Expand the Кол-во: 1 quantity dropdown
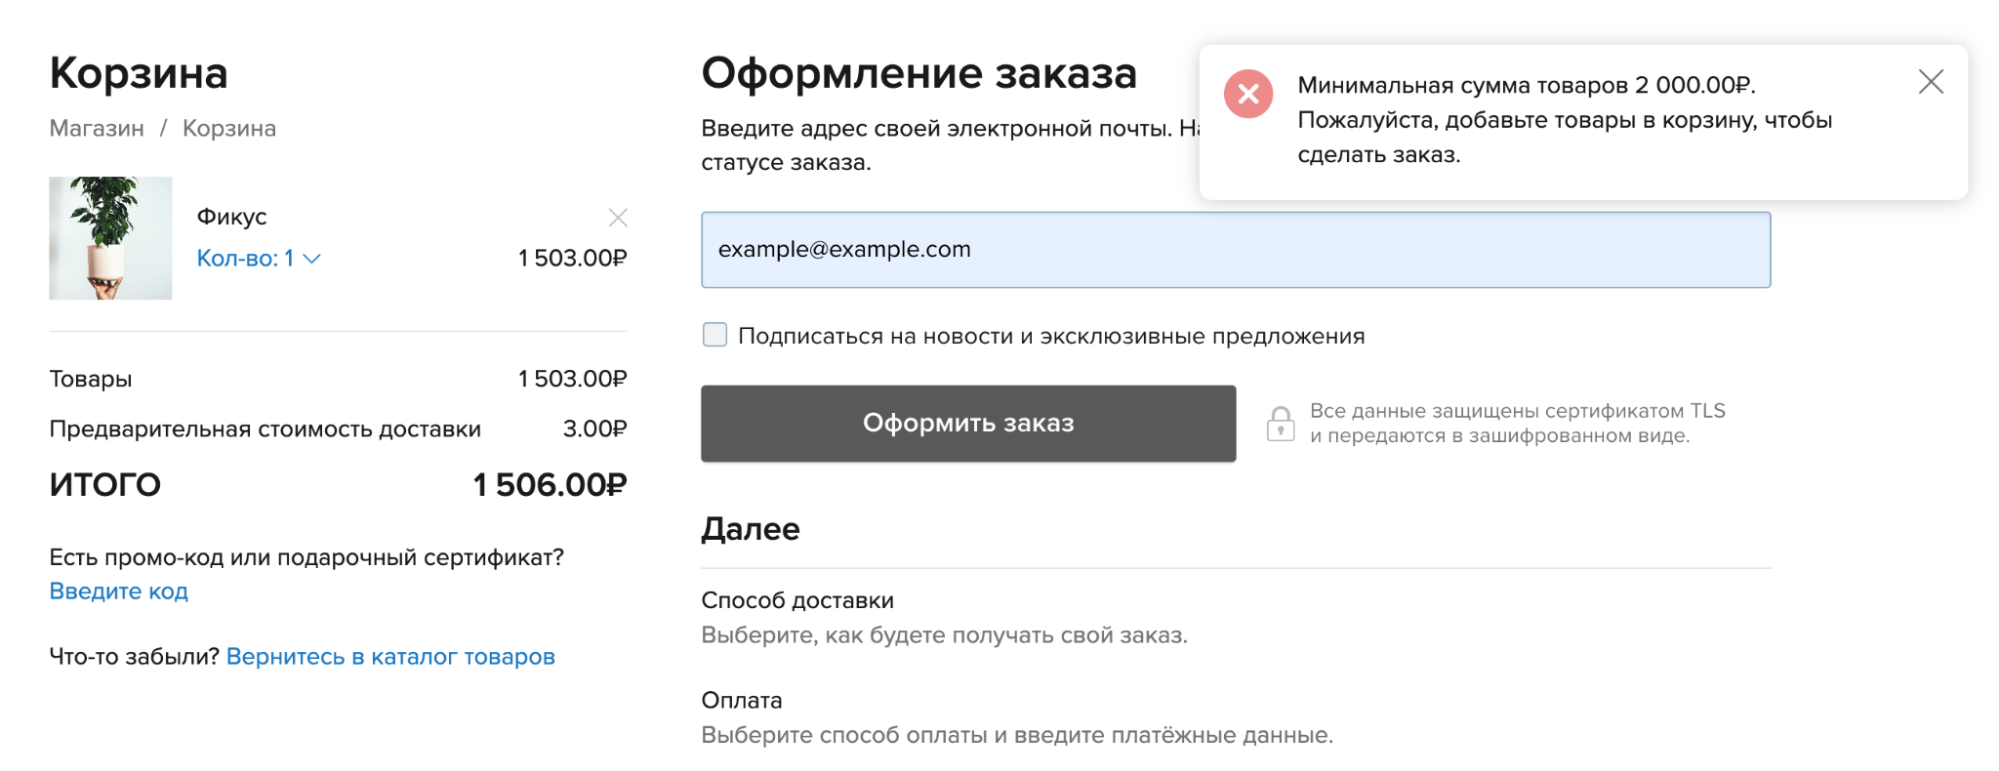Viewport: 1999px width, 771px height. tap(258, 258)
